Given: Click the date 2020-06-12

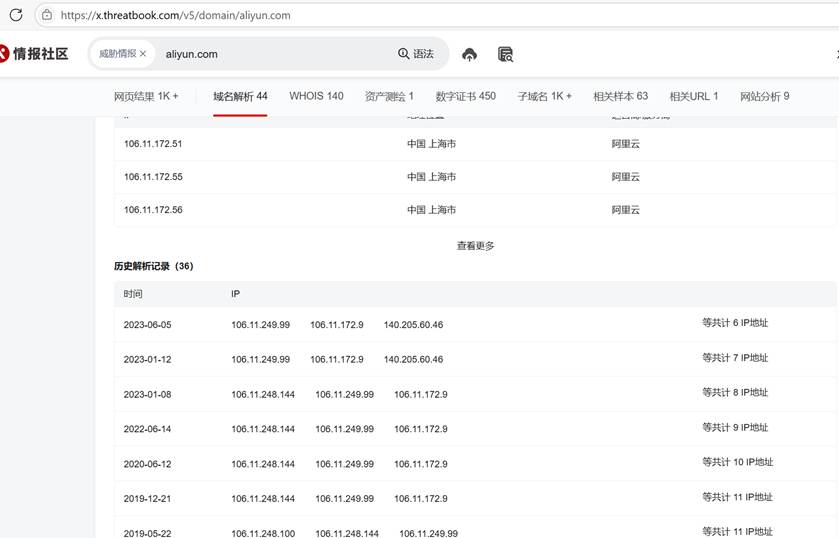Looking at the screenshot, I should [147, 464].
